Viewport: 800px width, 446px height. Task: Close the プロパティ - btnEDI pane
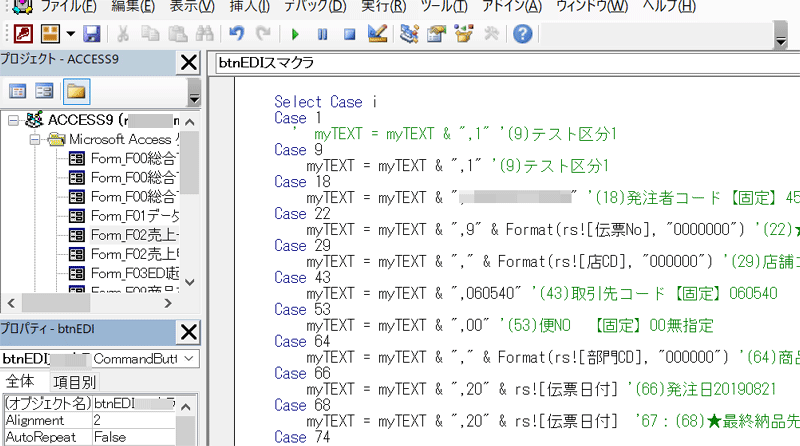pyautogui.click(x=189, y=332)
